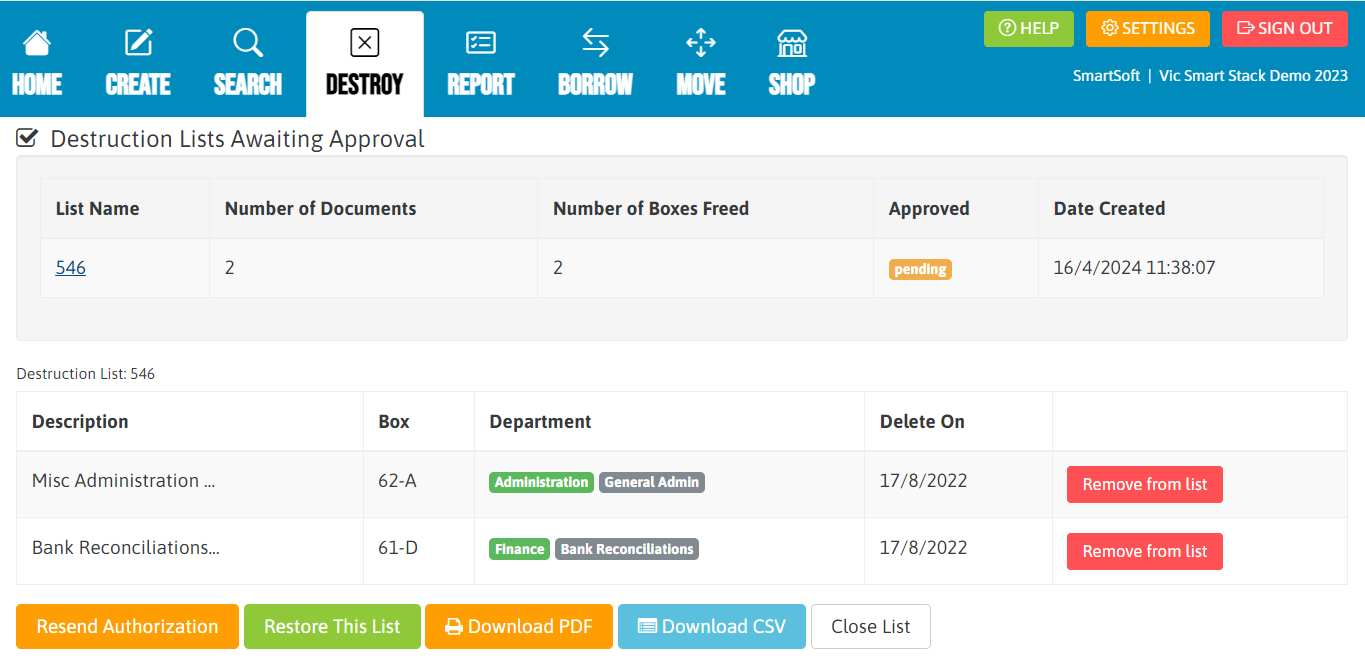Open the Move crosshair arrows icon
The width and height of the screenshot is (1365, 660).
701,43
